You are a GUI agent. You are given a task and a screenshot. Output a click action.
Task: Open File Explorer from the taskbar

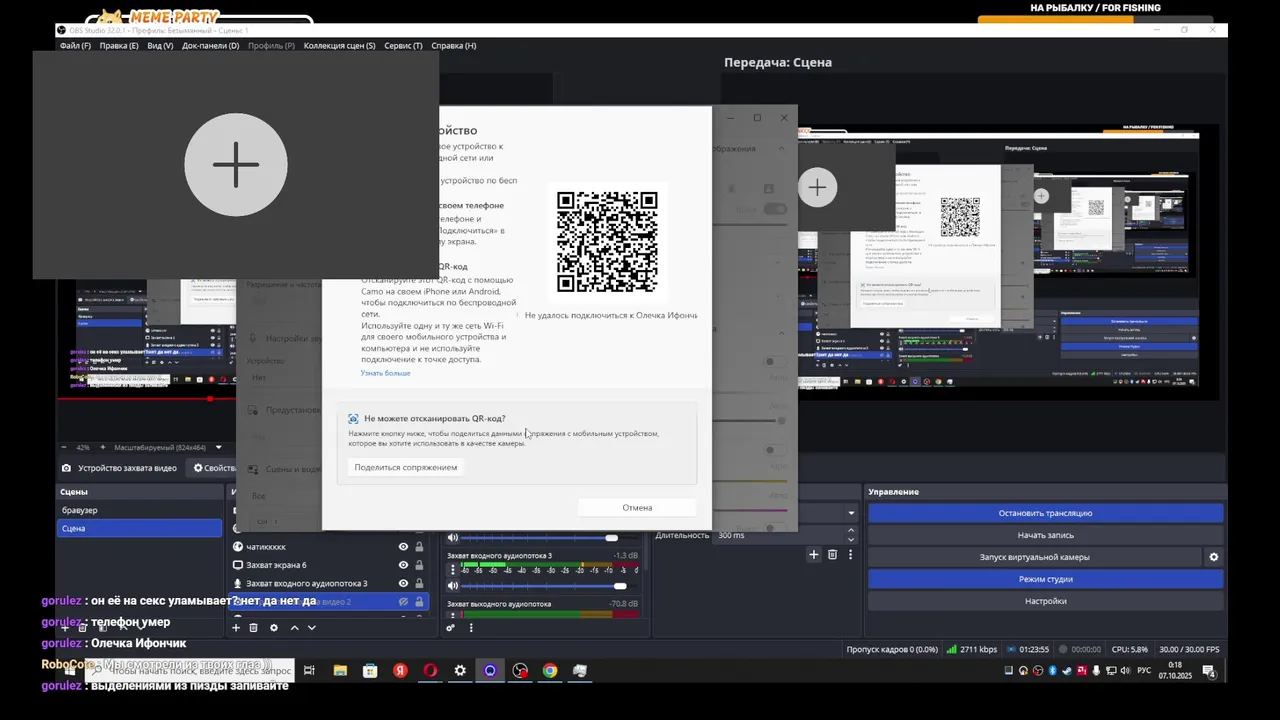click(340, 671)
